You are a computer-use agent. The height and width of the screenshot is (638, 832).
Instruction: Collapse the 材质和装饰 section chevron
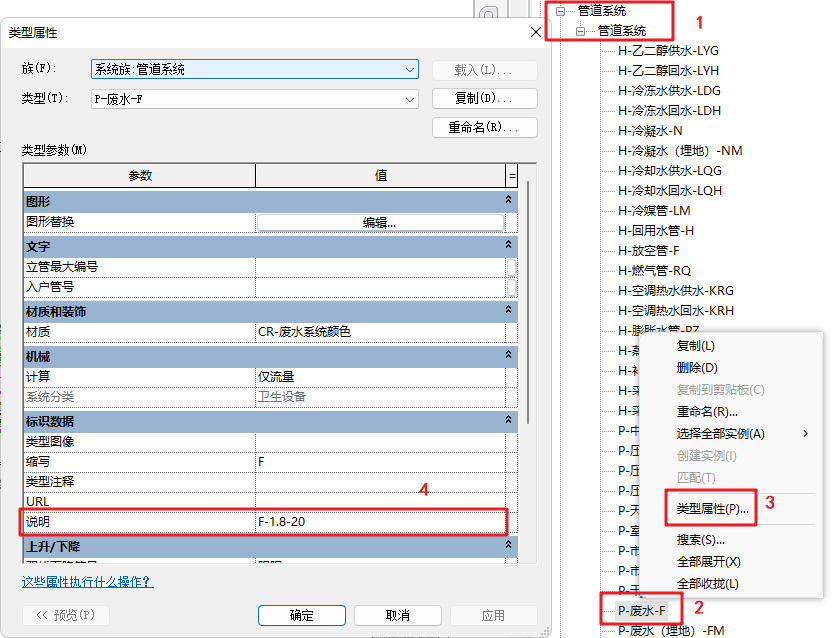(x=507, y=311)
